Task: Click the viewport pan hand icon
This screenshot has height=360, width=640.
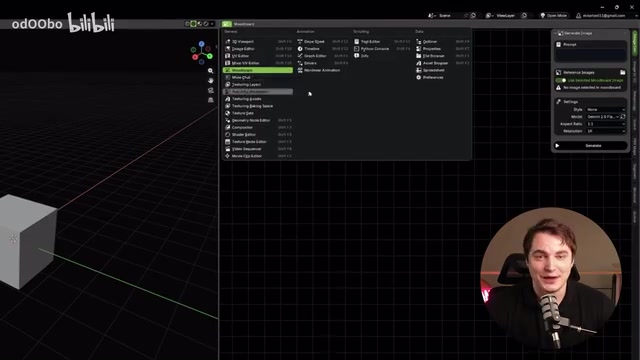Action: [x=211, y=81]
